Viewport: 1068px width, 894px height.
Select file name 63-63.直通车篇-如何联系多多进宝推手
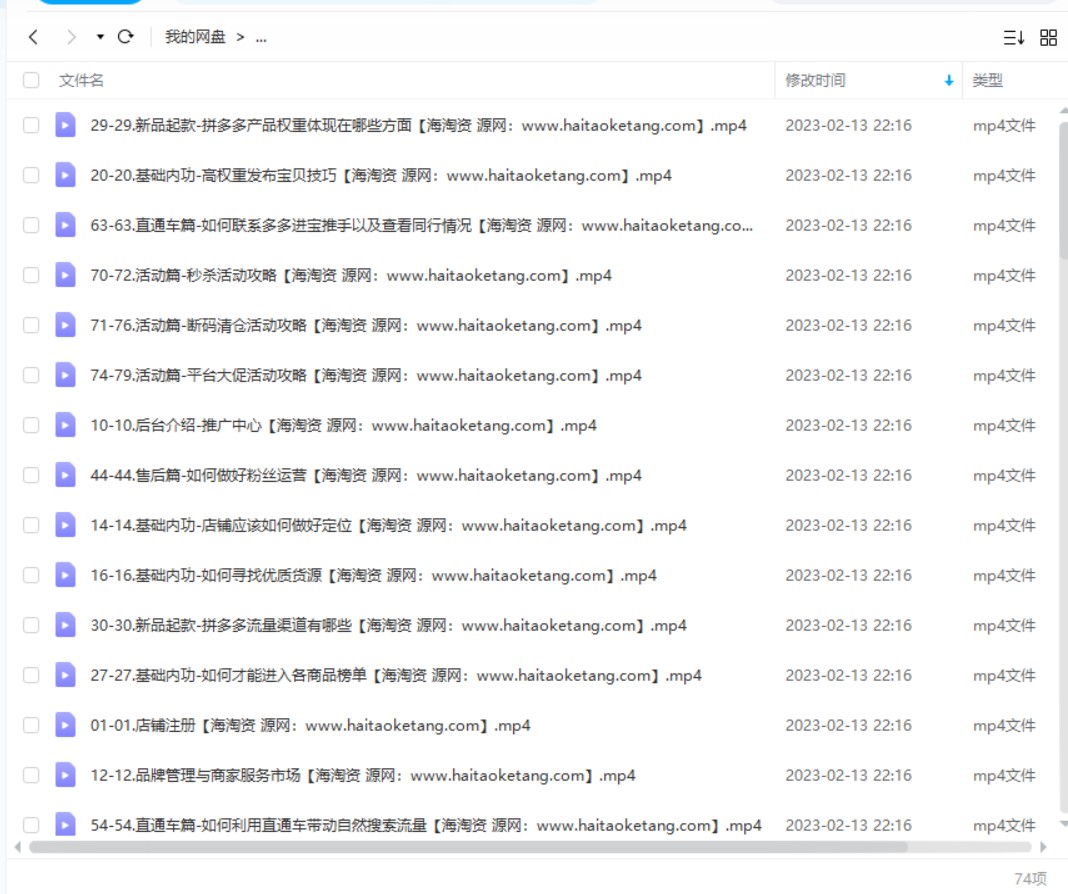point(422,225)
